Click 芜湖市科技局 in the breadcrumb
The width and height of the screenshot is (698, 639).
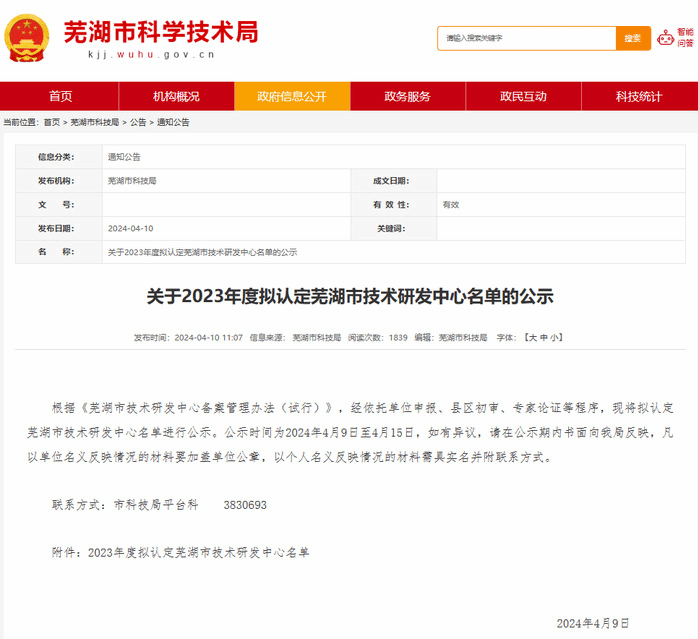(94, 122)
